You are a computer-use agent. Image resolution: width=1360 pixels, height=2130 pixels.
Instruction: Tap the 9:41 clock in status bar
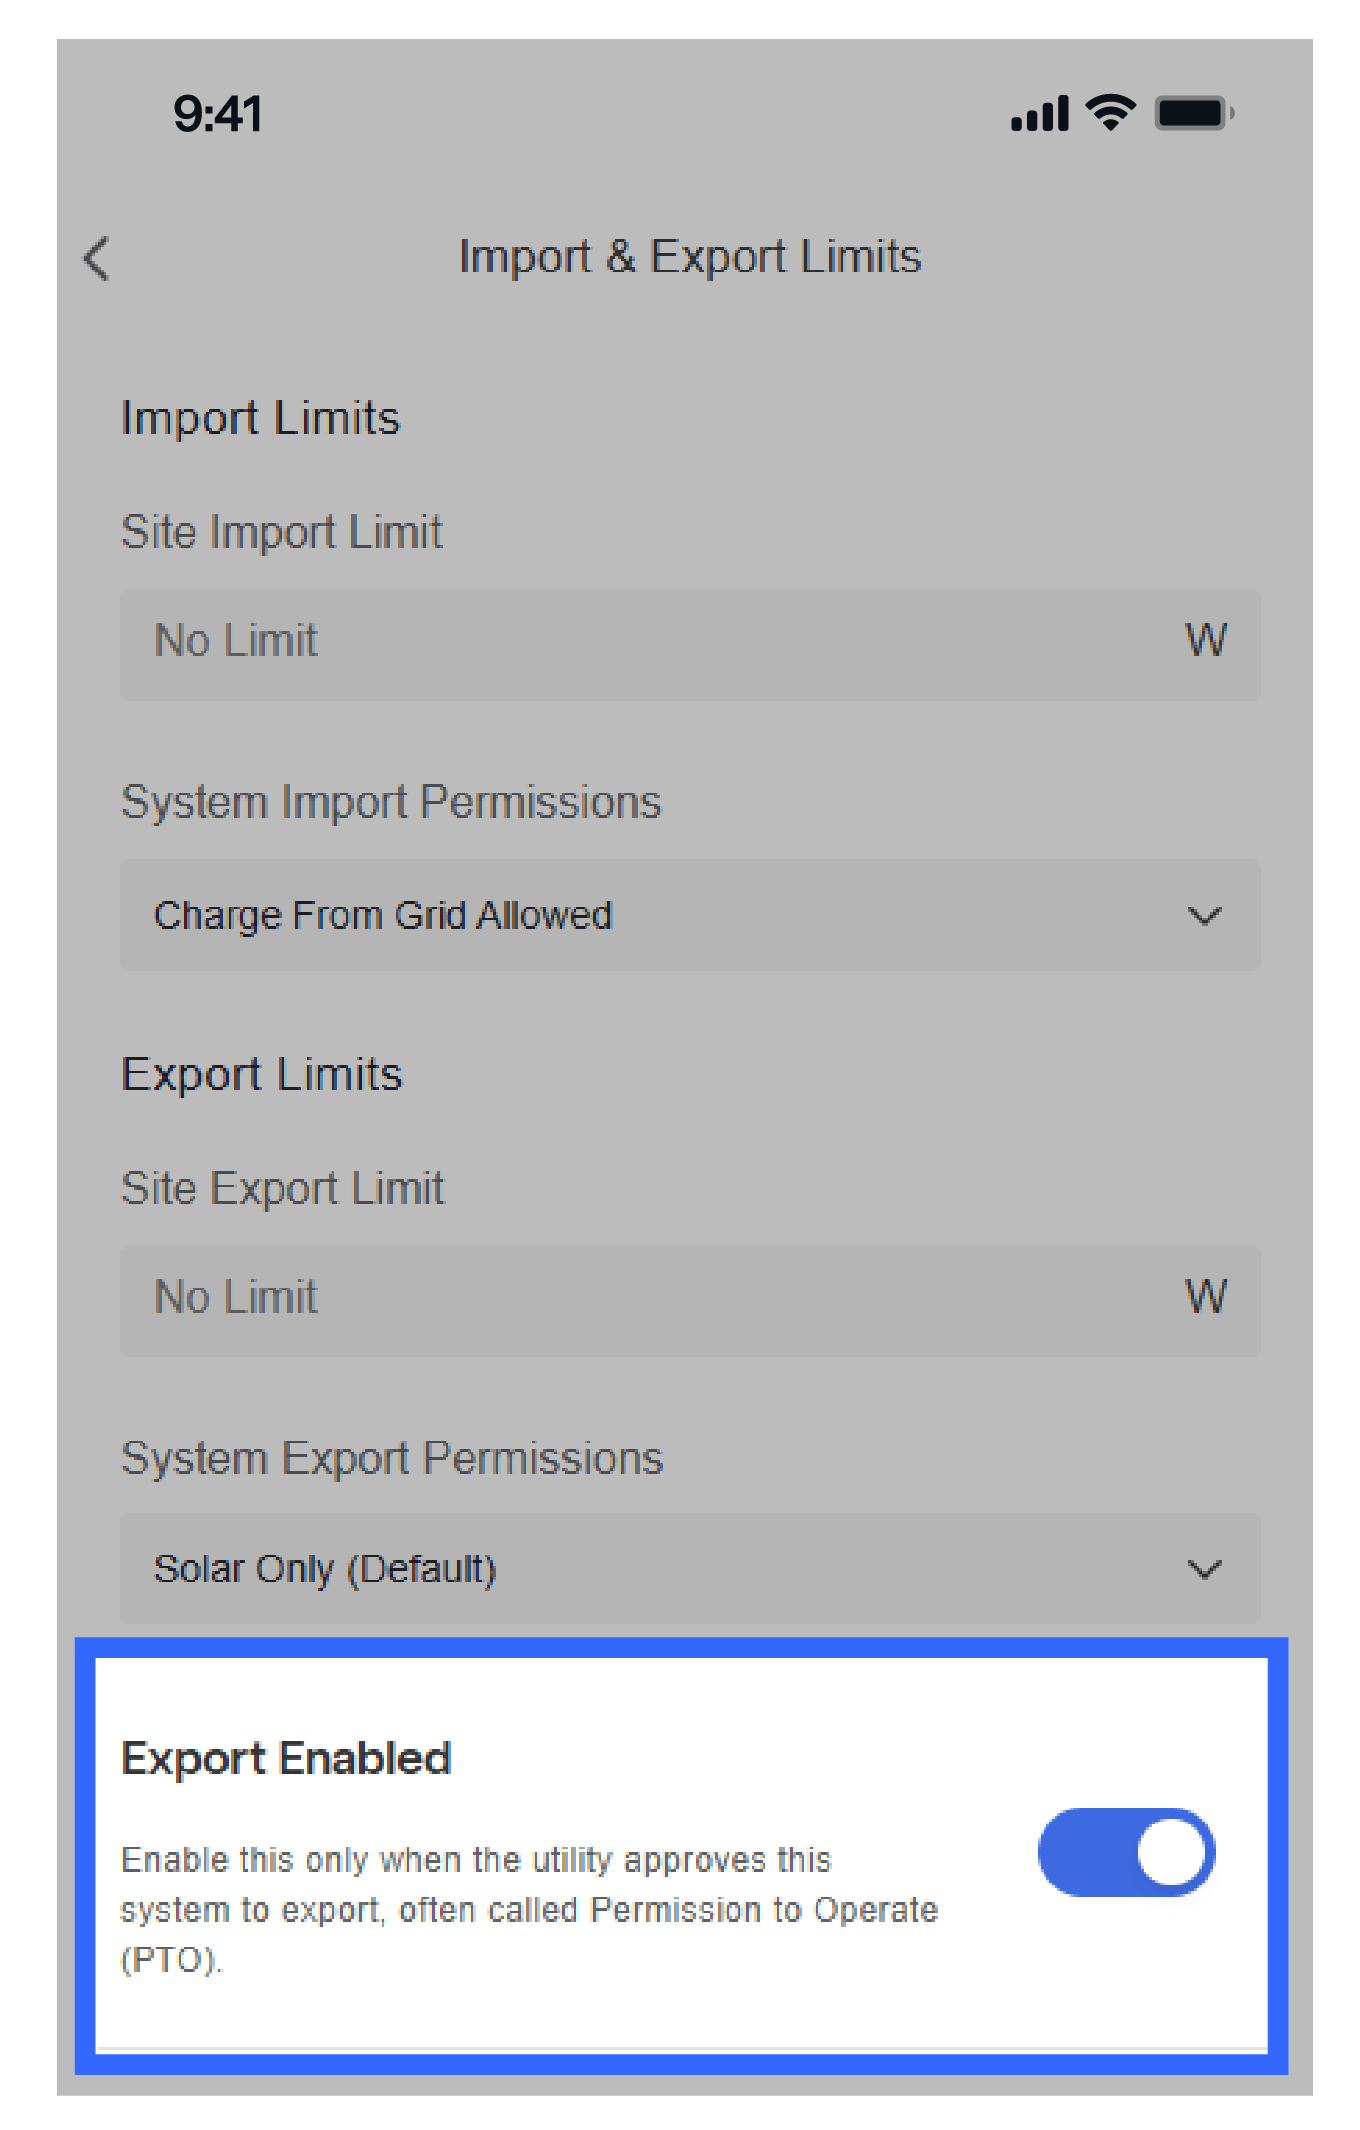218,114
